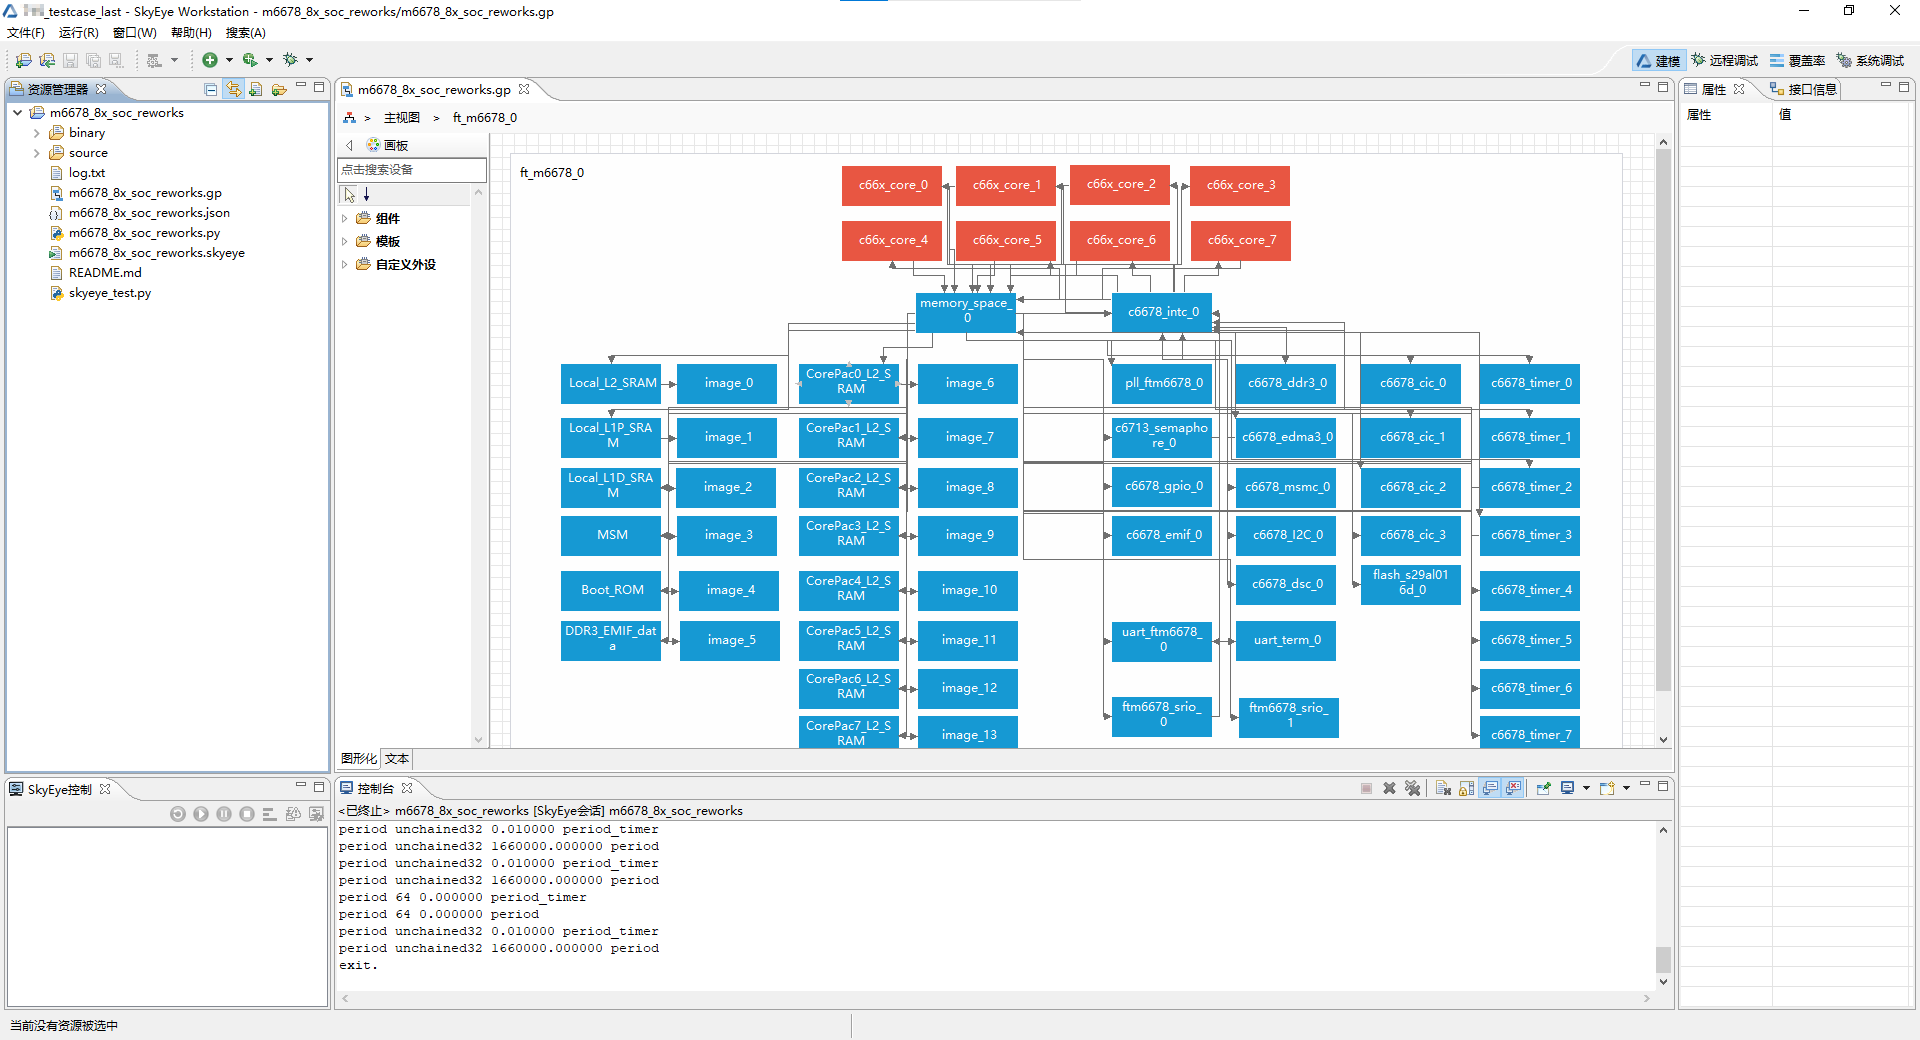
Task: Select the c66x_core_0 block
Action: click(x=892, y=185)
